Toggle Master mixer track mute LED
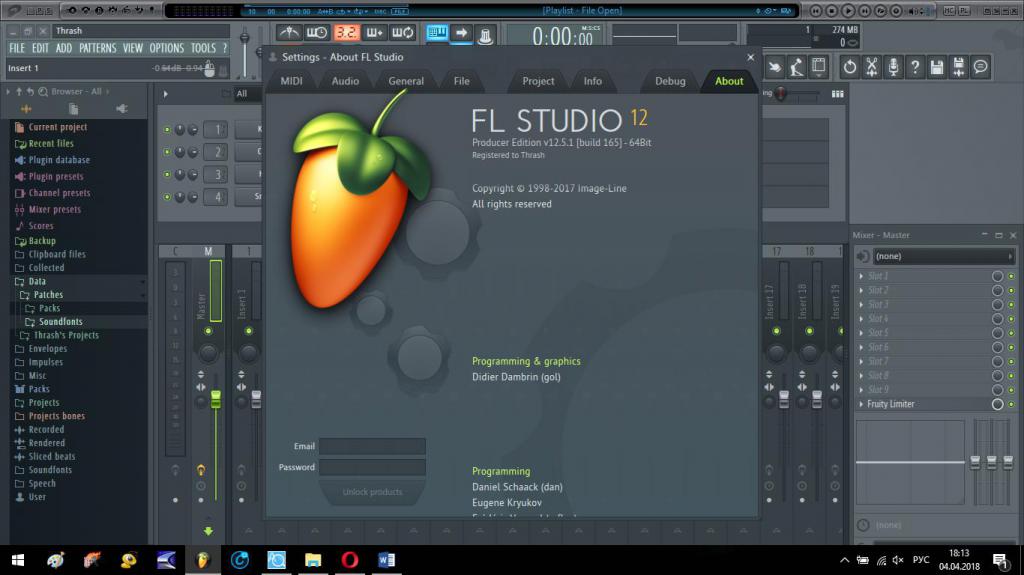The width and height of the screenshot is (1024, 575). tap(208, 331)
